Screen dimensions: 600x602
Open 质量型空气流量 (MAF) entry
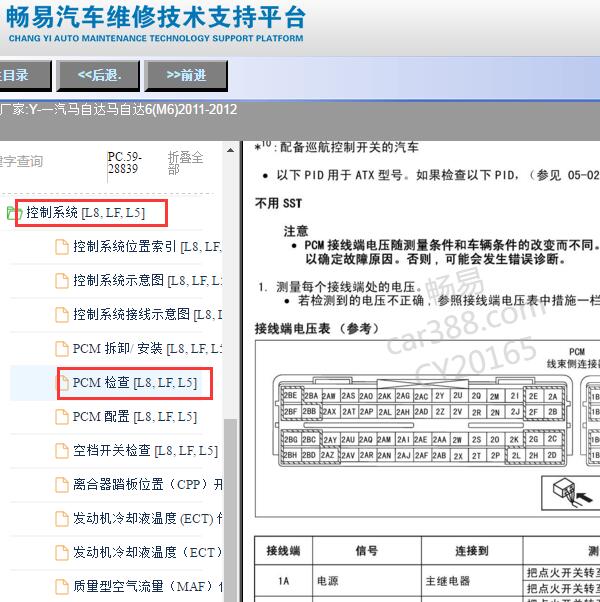147,586
